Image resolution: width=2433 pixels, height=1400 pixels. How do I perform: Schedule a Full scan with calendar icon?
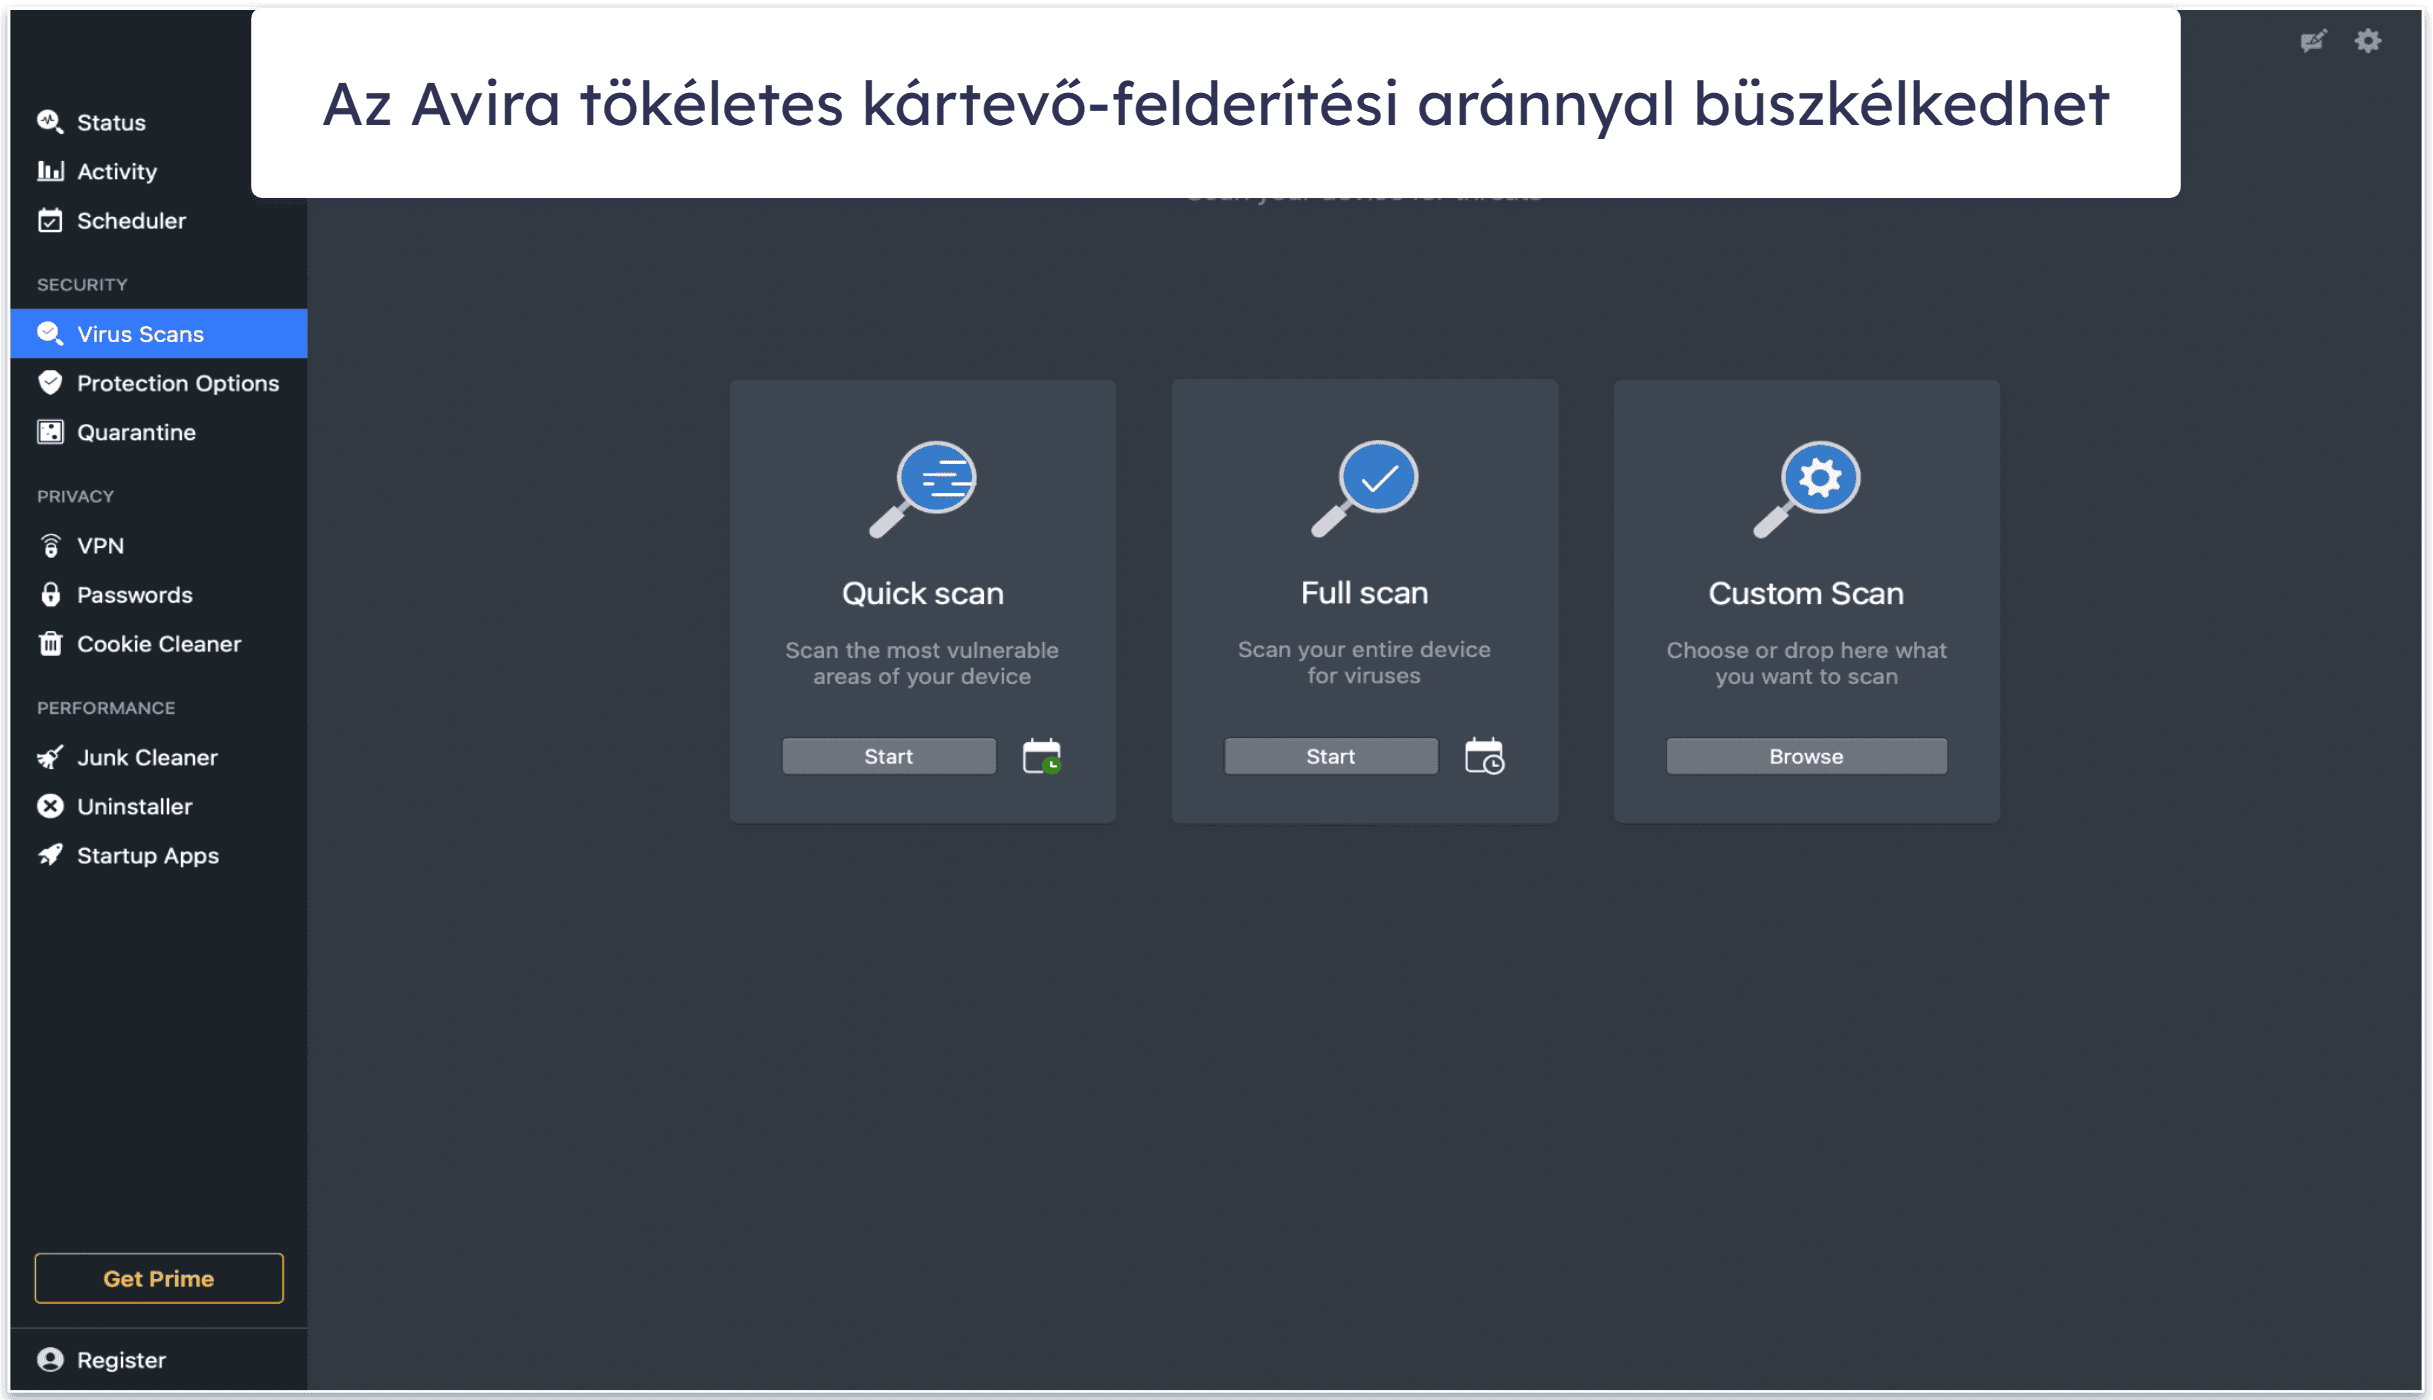(x=1484, y=756)
